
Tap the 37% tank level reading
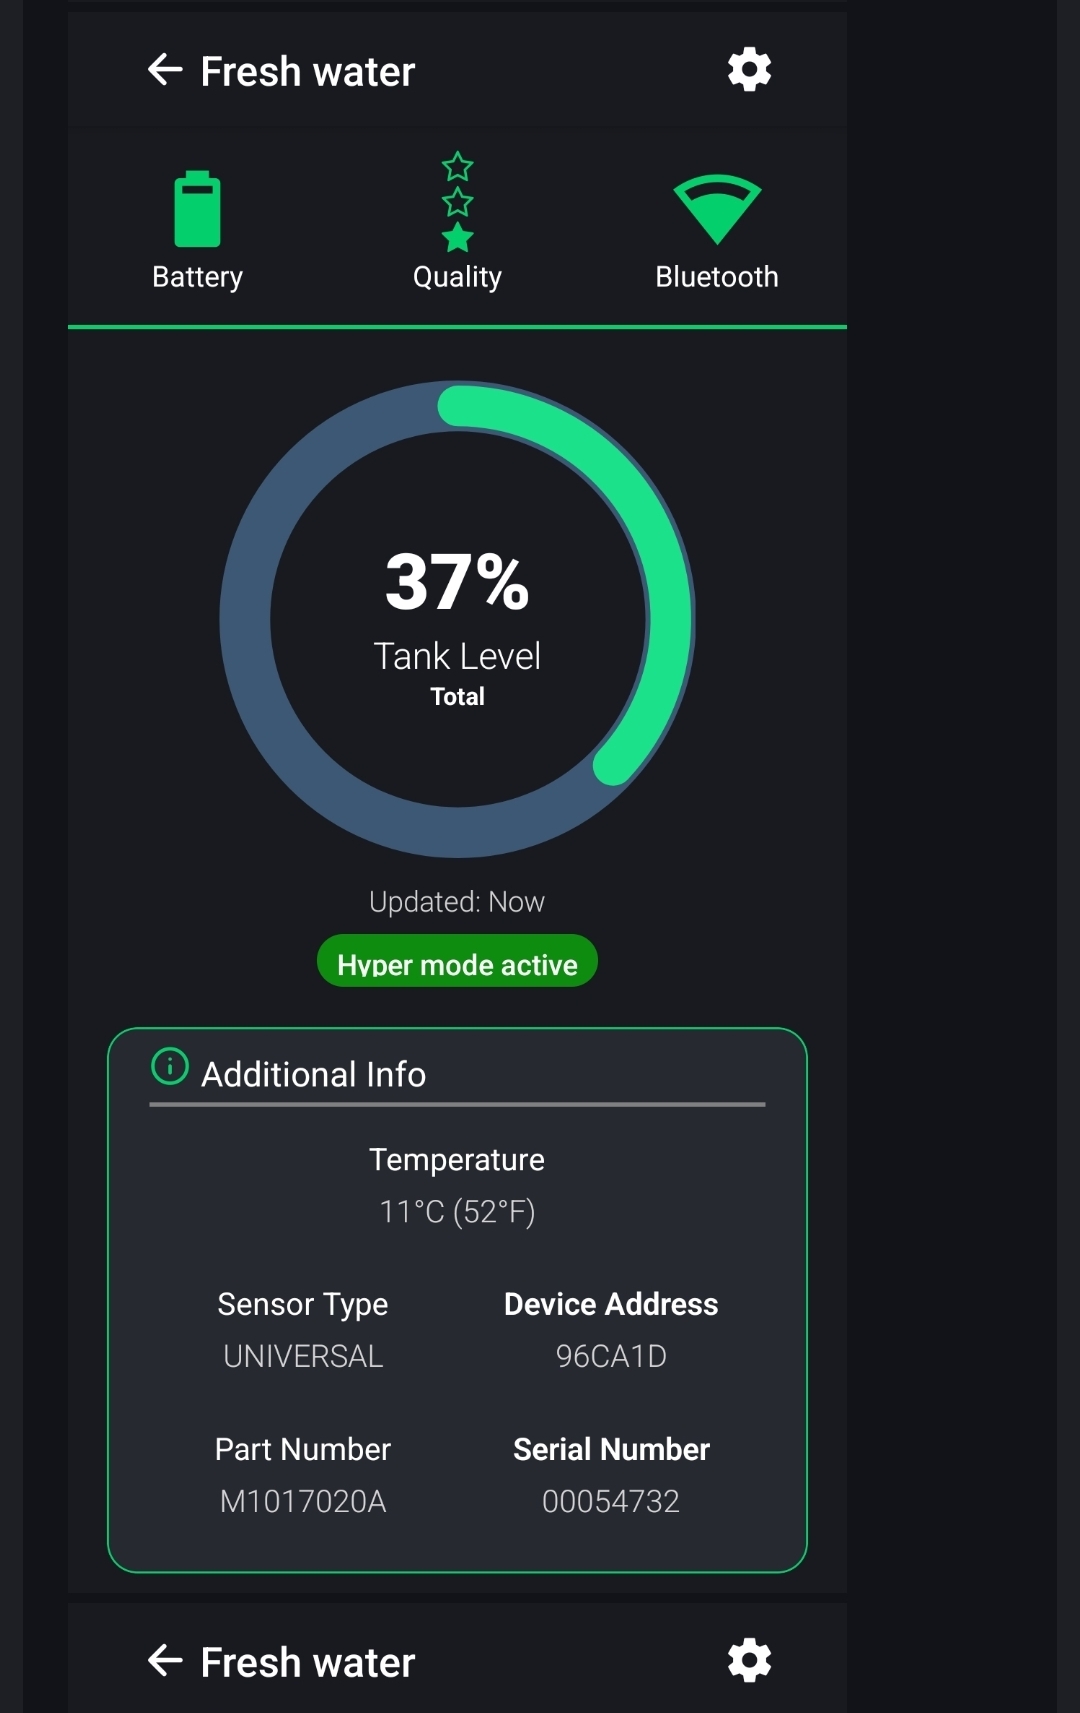click(457, 582)
